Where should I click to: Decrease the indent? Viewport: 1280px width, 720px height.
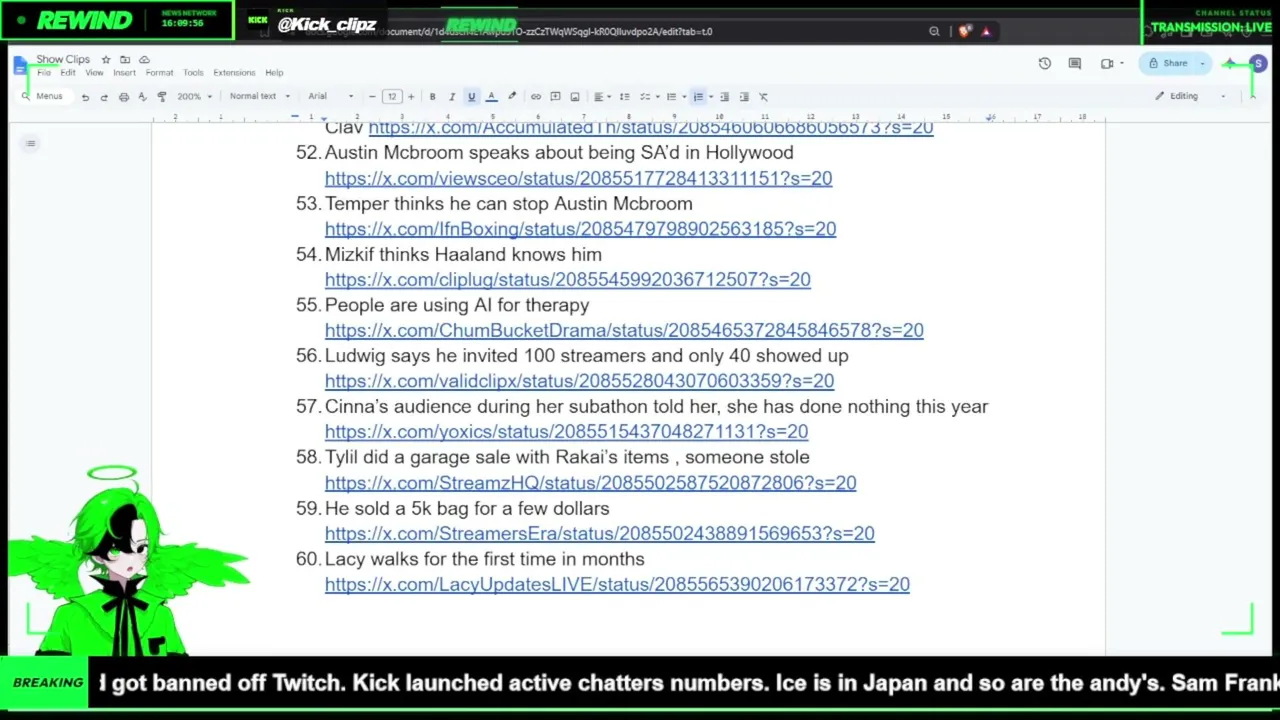click(x=725, y=97)
